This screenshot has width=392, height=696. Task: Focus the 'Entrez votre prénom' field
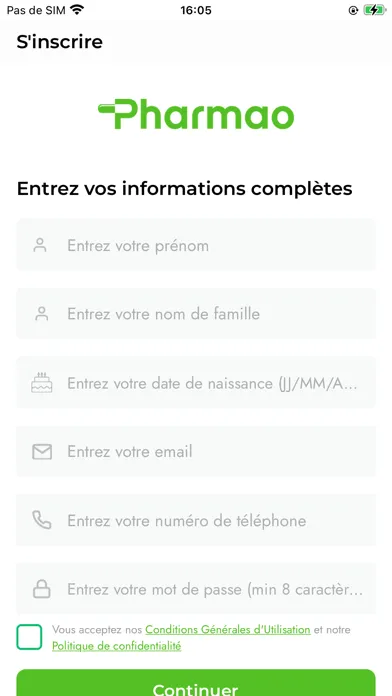point(196,245)
